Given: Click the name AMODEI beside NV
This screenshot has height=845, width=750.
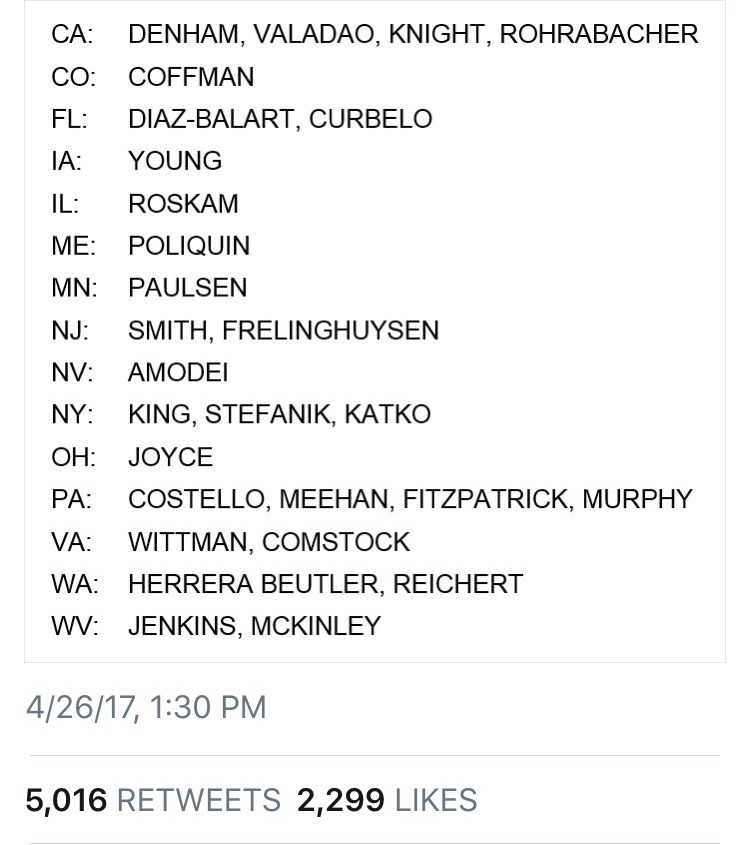Looking at the screenshot, I should coord(178,373).
